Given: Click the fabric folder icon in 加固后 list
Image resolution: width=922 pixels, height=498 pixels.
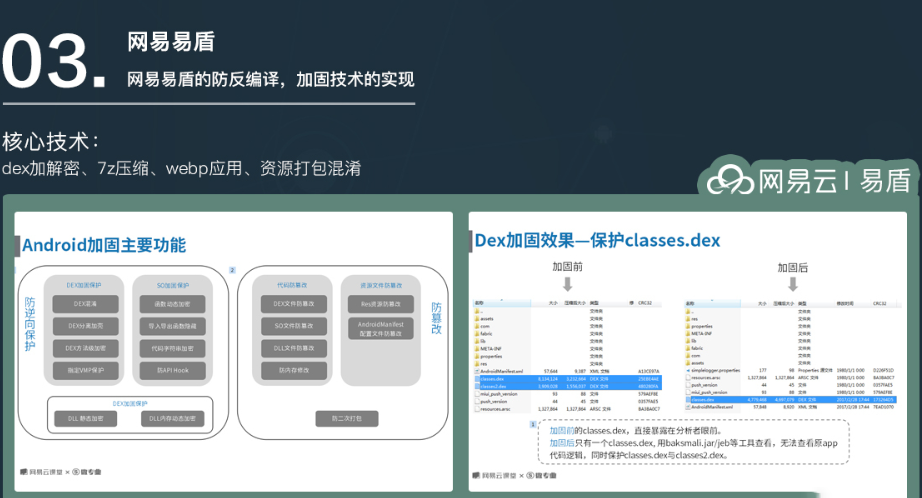Looking at the screenshot, I should click(x=688, y=348).
